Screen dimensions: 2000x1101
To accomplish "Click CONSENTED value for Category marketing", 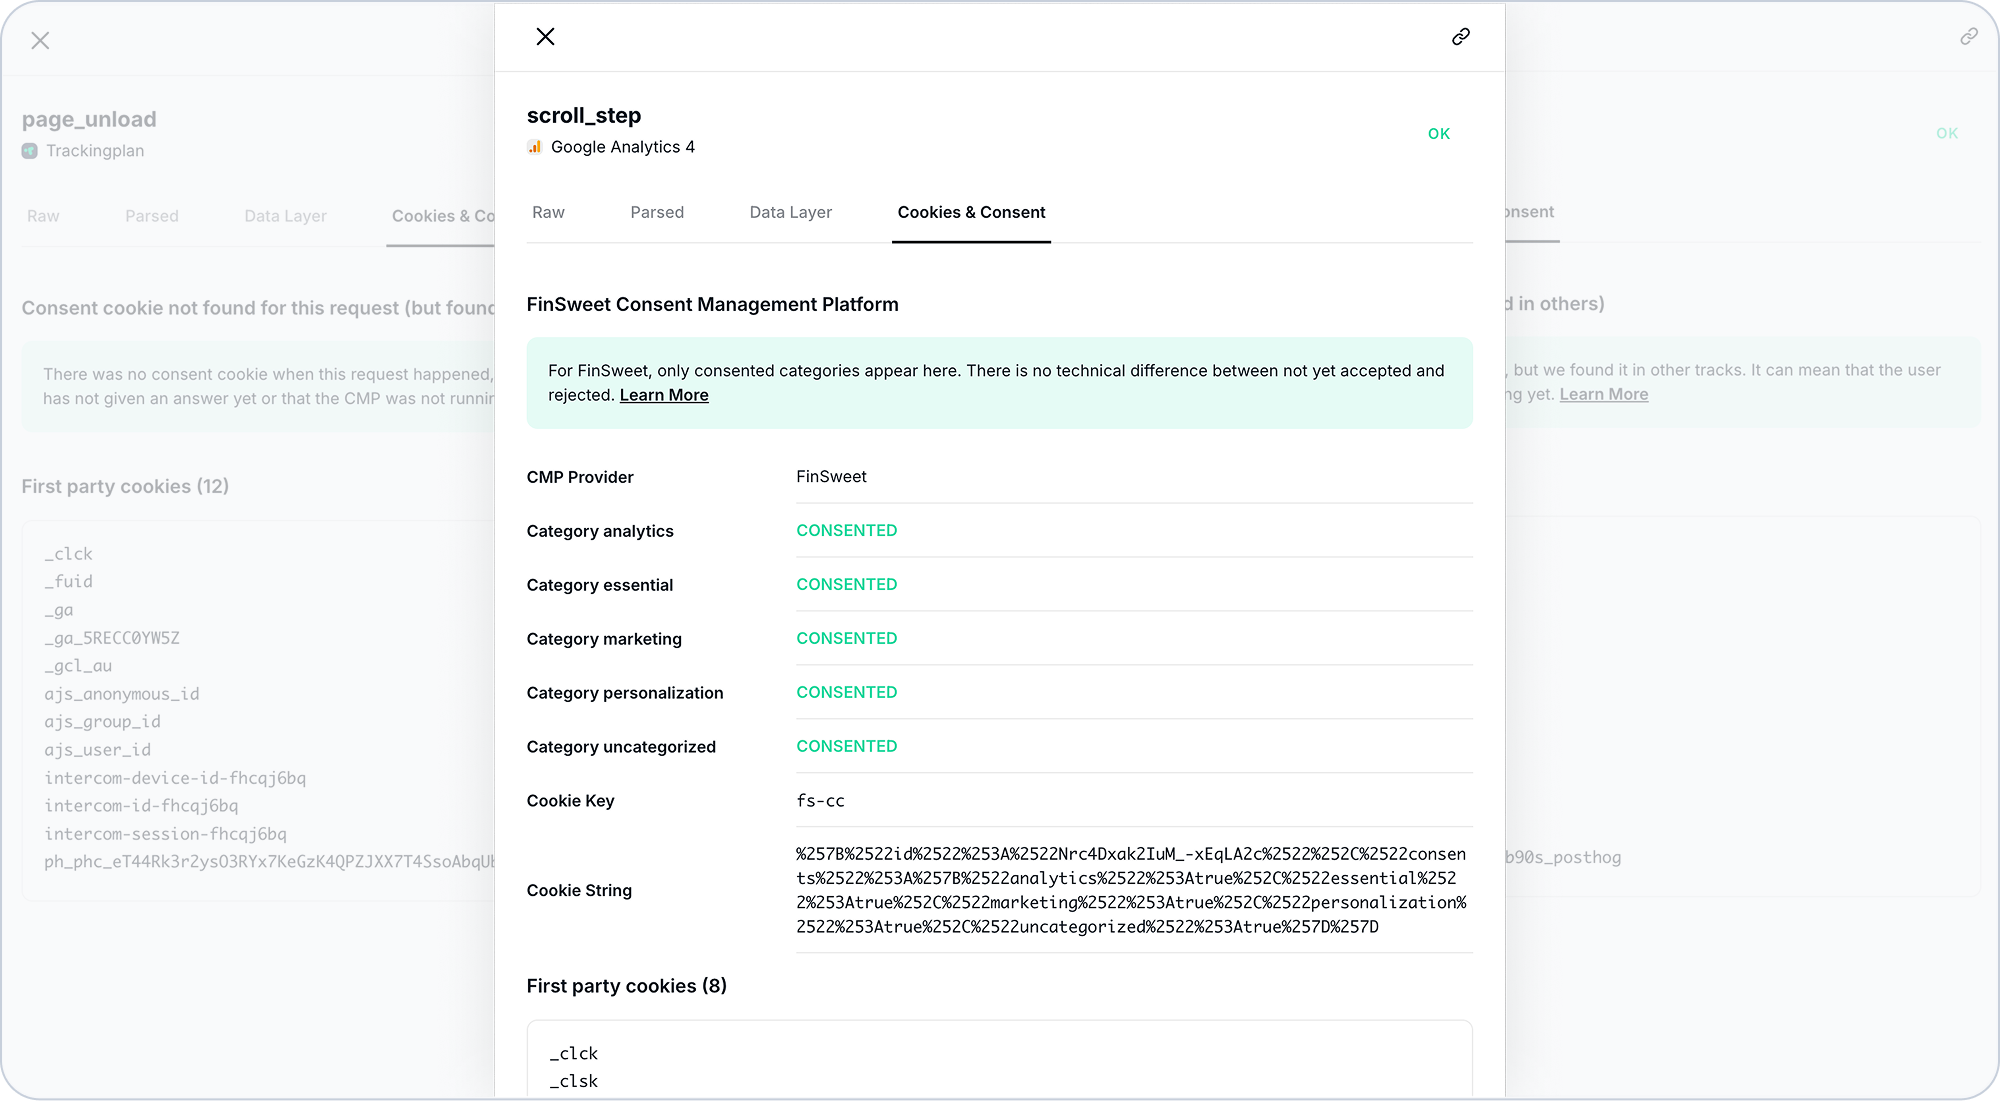I will click(847, 639).
